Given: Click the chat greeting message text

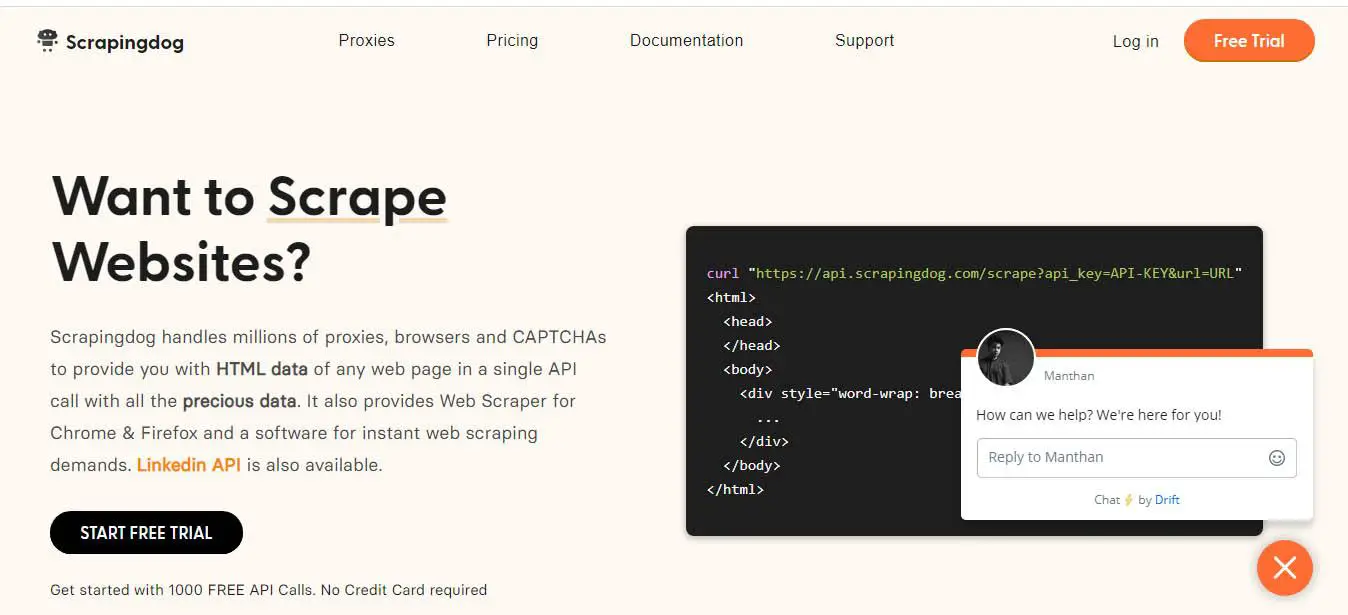Looking at the screenshot, I should [x=1098, y=415].
